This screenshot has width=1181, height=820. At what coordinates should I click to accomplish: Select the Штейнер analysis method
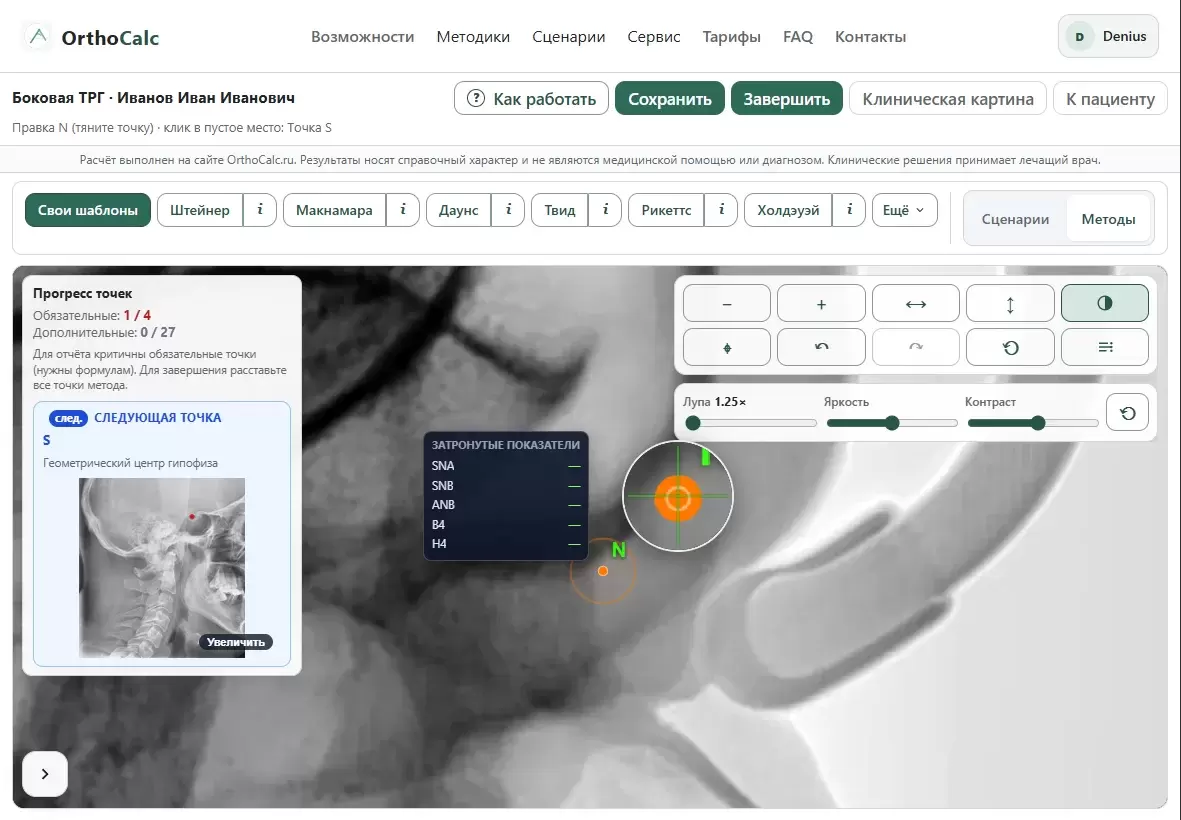pyautogui.click(x=200, y=210)
